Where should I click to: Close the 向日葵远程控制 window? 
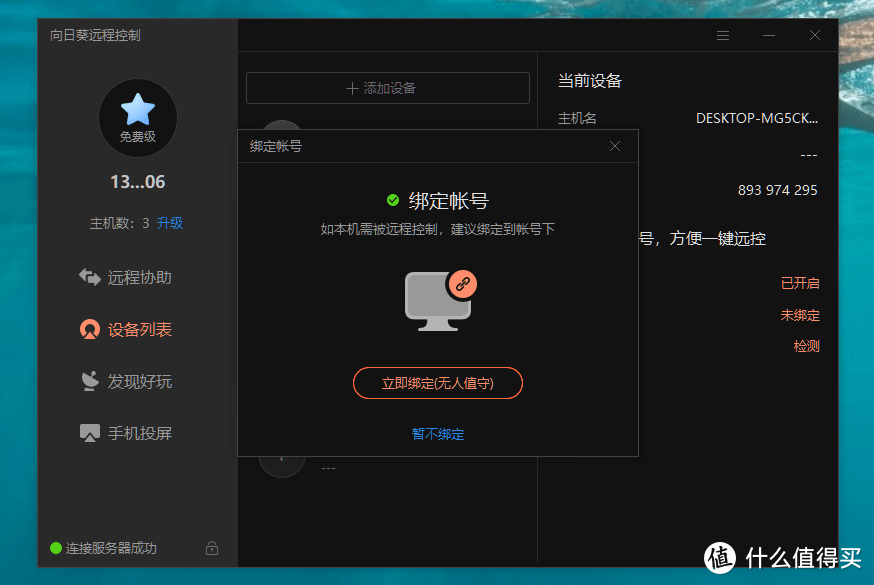point(814,36)
